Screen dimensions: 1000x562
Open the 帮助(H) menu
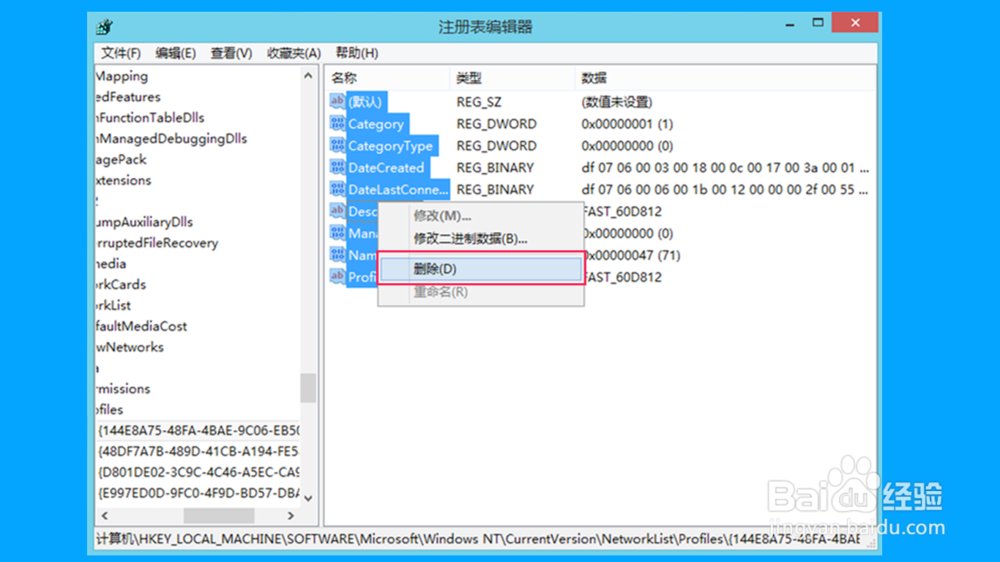(x=357, y=53)
